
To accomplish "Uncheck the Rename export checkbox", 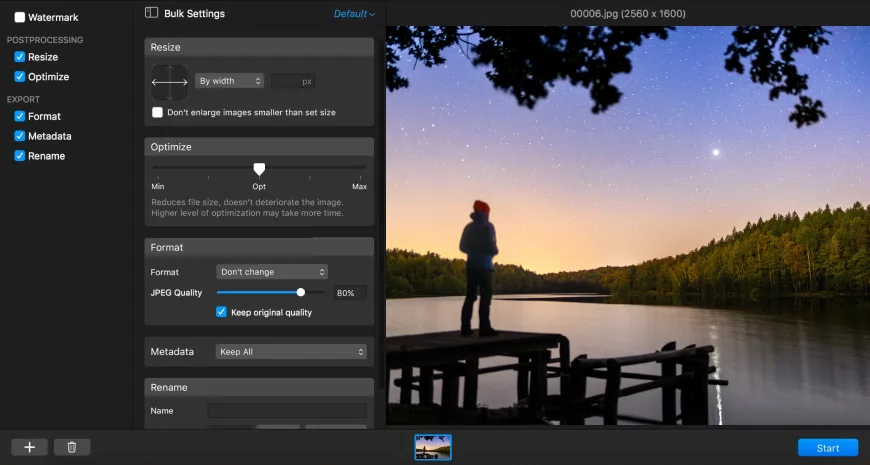I will tap(19, 156).
